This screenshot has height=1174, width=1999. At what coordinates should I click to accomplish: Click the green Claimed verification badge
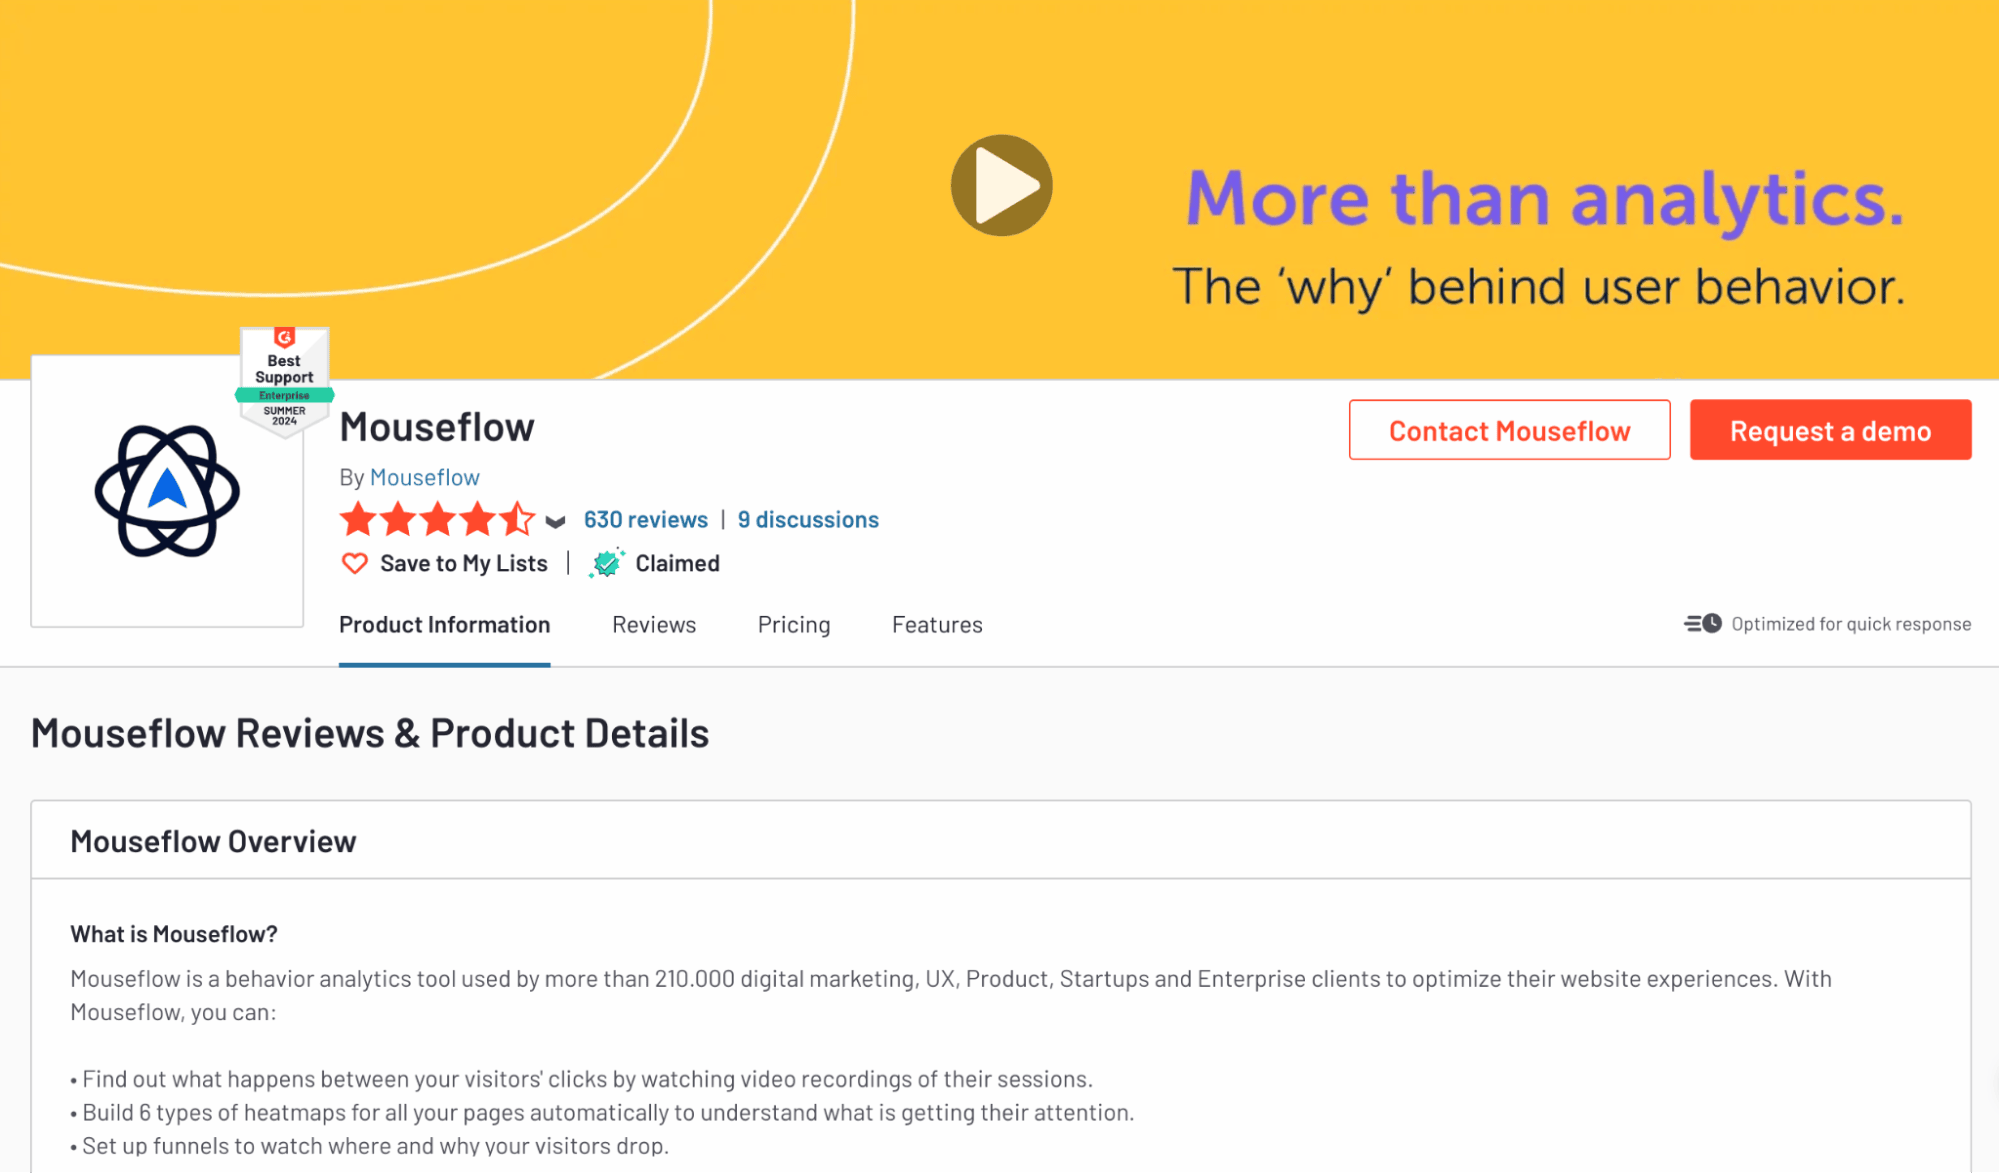pyautogui.click(x=607, y=563)
